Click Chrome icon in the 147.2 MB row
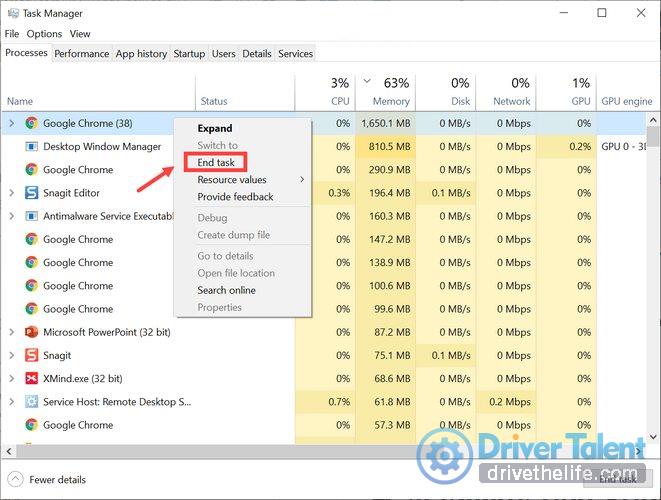 31,239
